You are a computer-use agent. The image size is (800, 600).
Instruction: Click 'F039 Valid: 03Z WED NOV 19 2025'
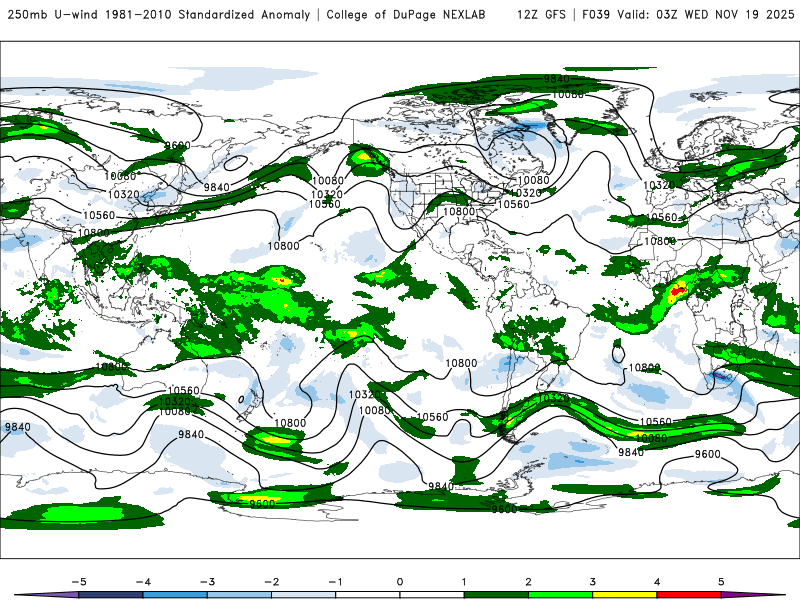[x=688, y=15]
